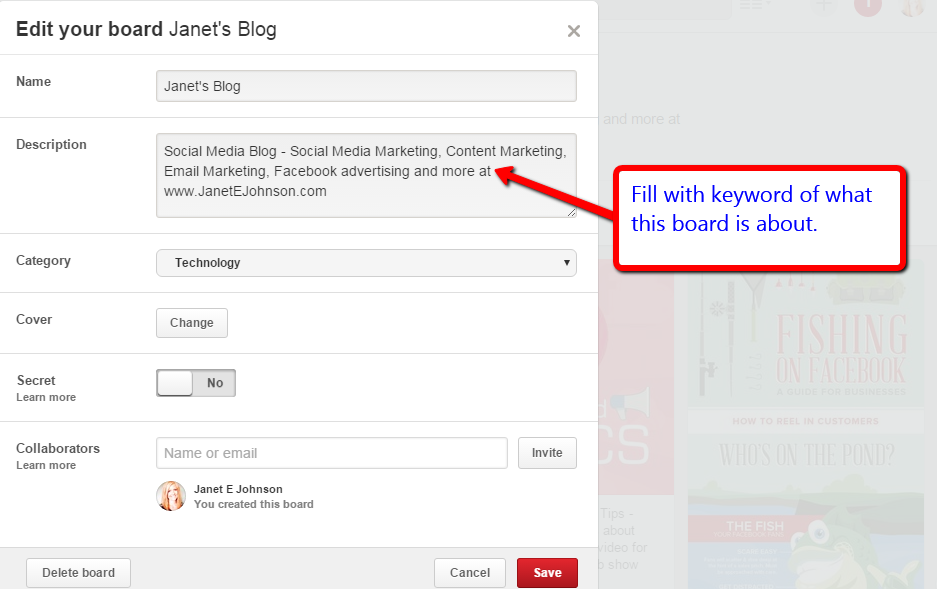Toggle the Secret board switch
The height and width of the screenshot is (589, 937).
pyautogui.click(x=196, y=383)
